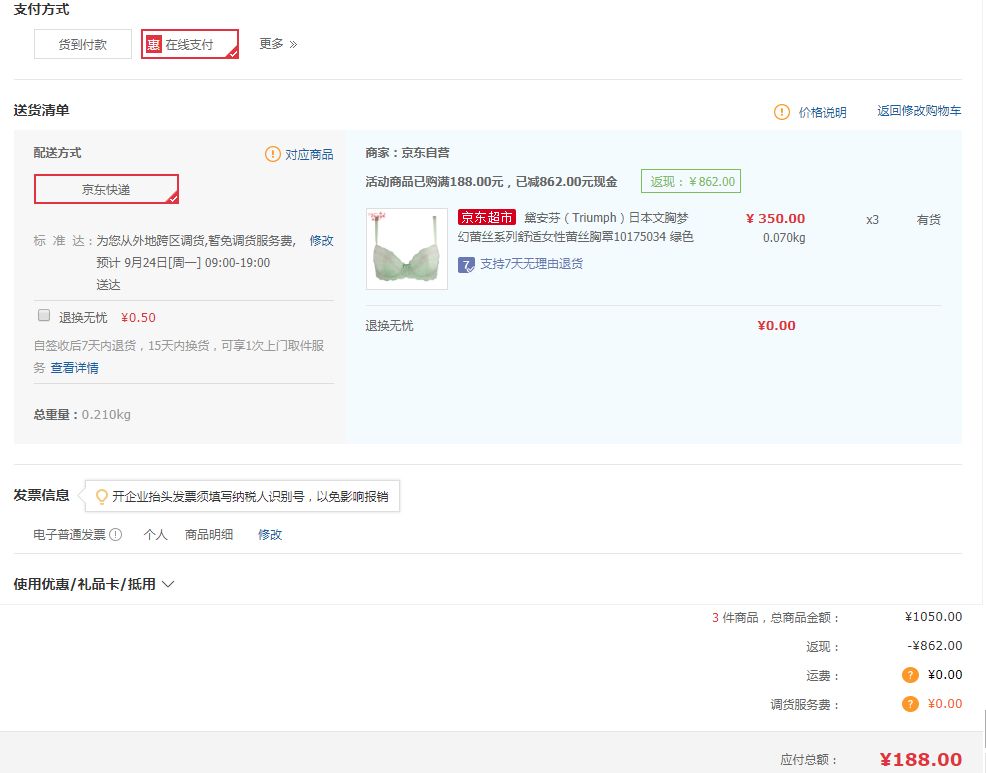Click 修改 next to delivery time

click(x=321, y=240)
